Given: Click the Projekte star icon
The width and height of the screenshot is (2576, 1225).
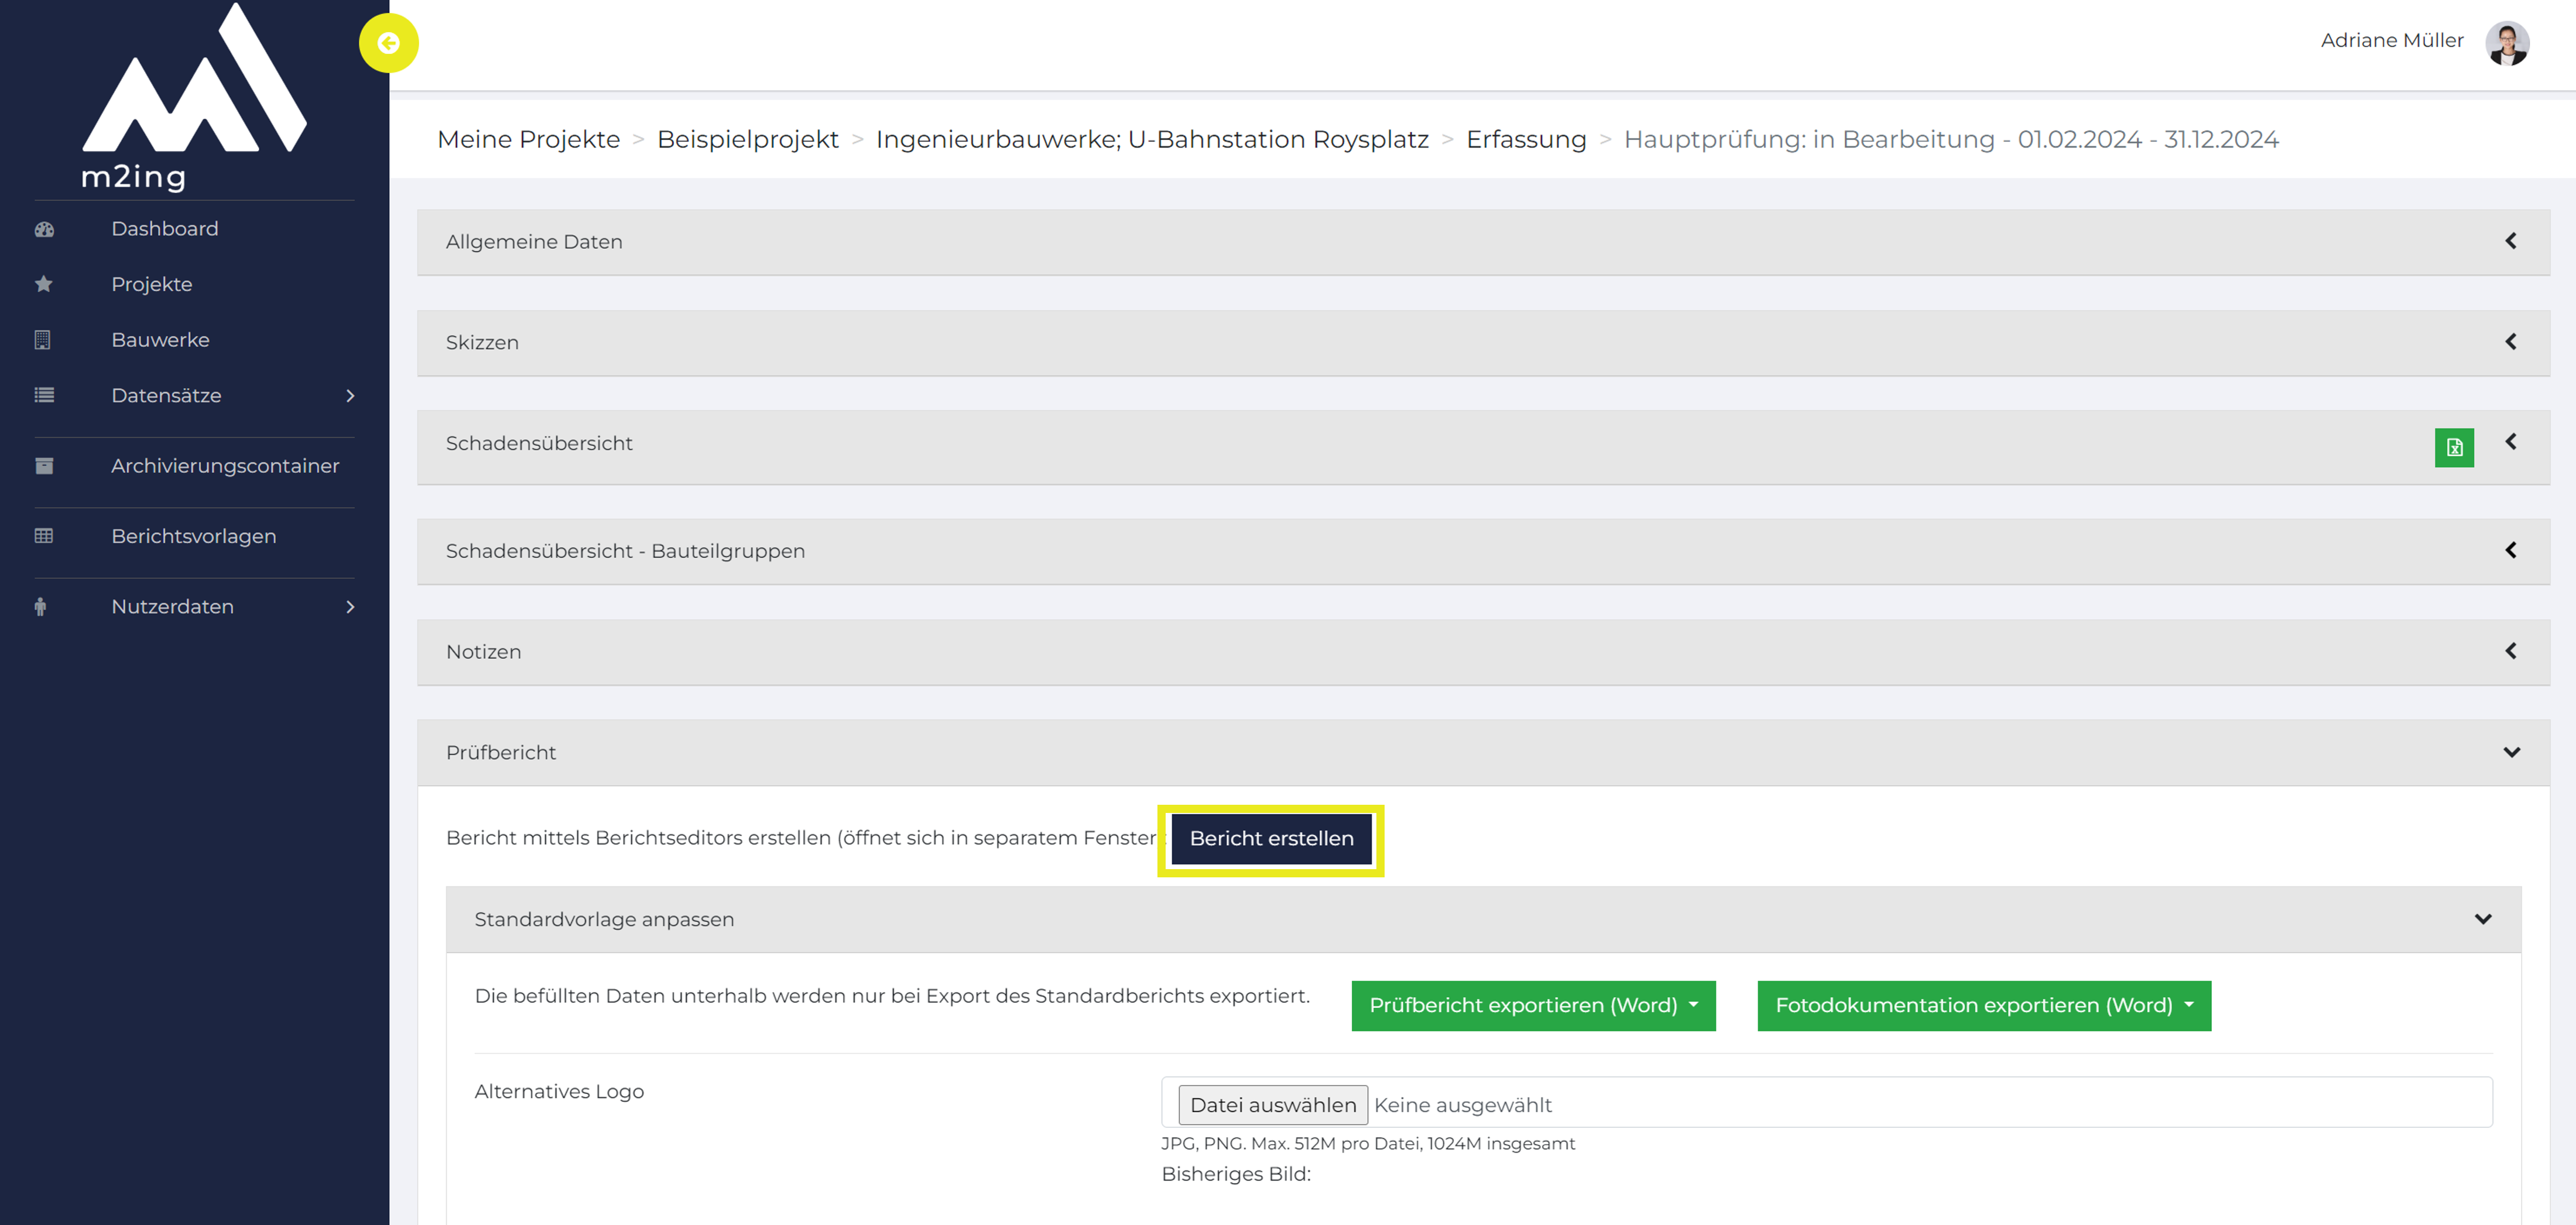Looking at the screenshot, I should click(44, 284).
